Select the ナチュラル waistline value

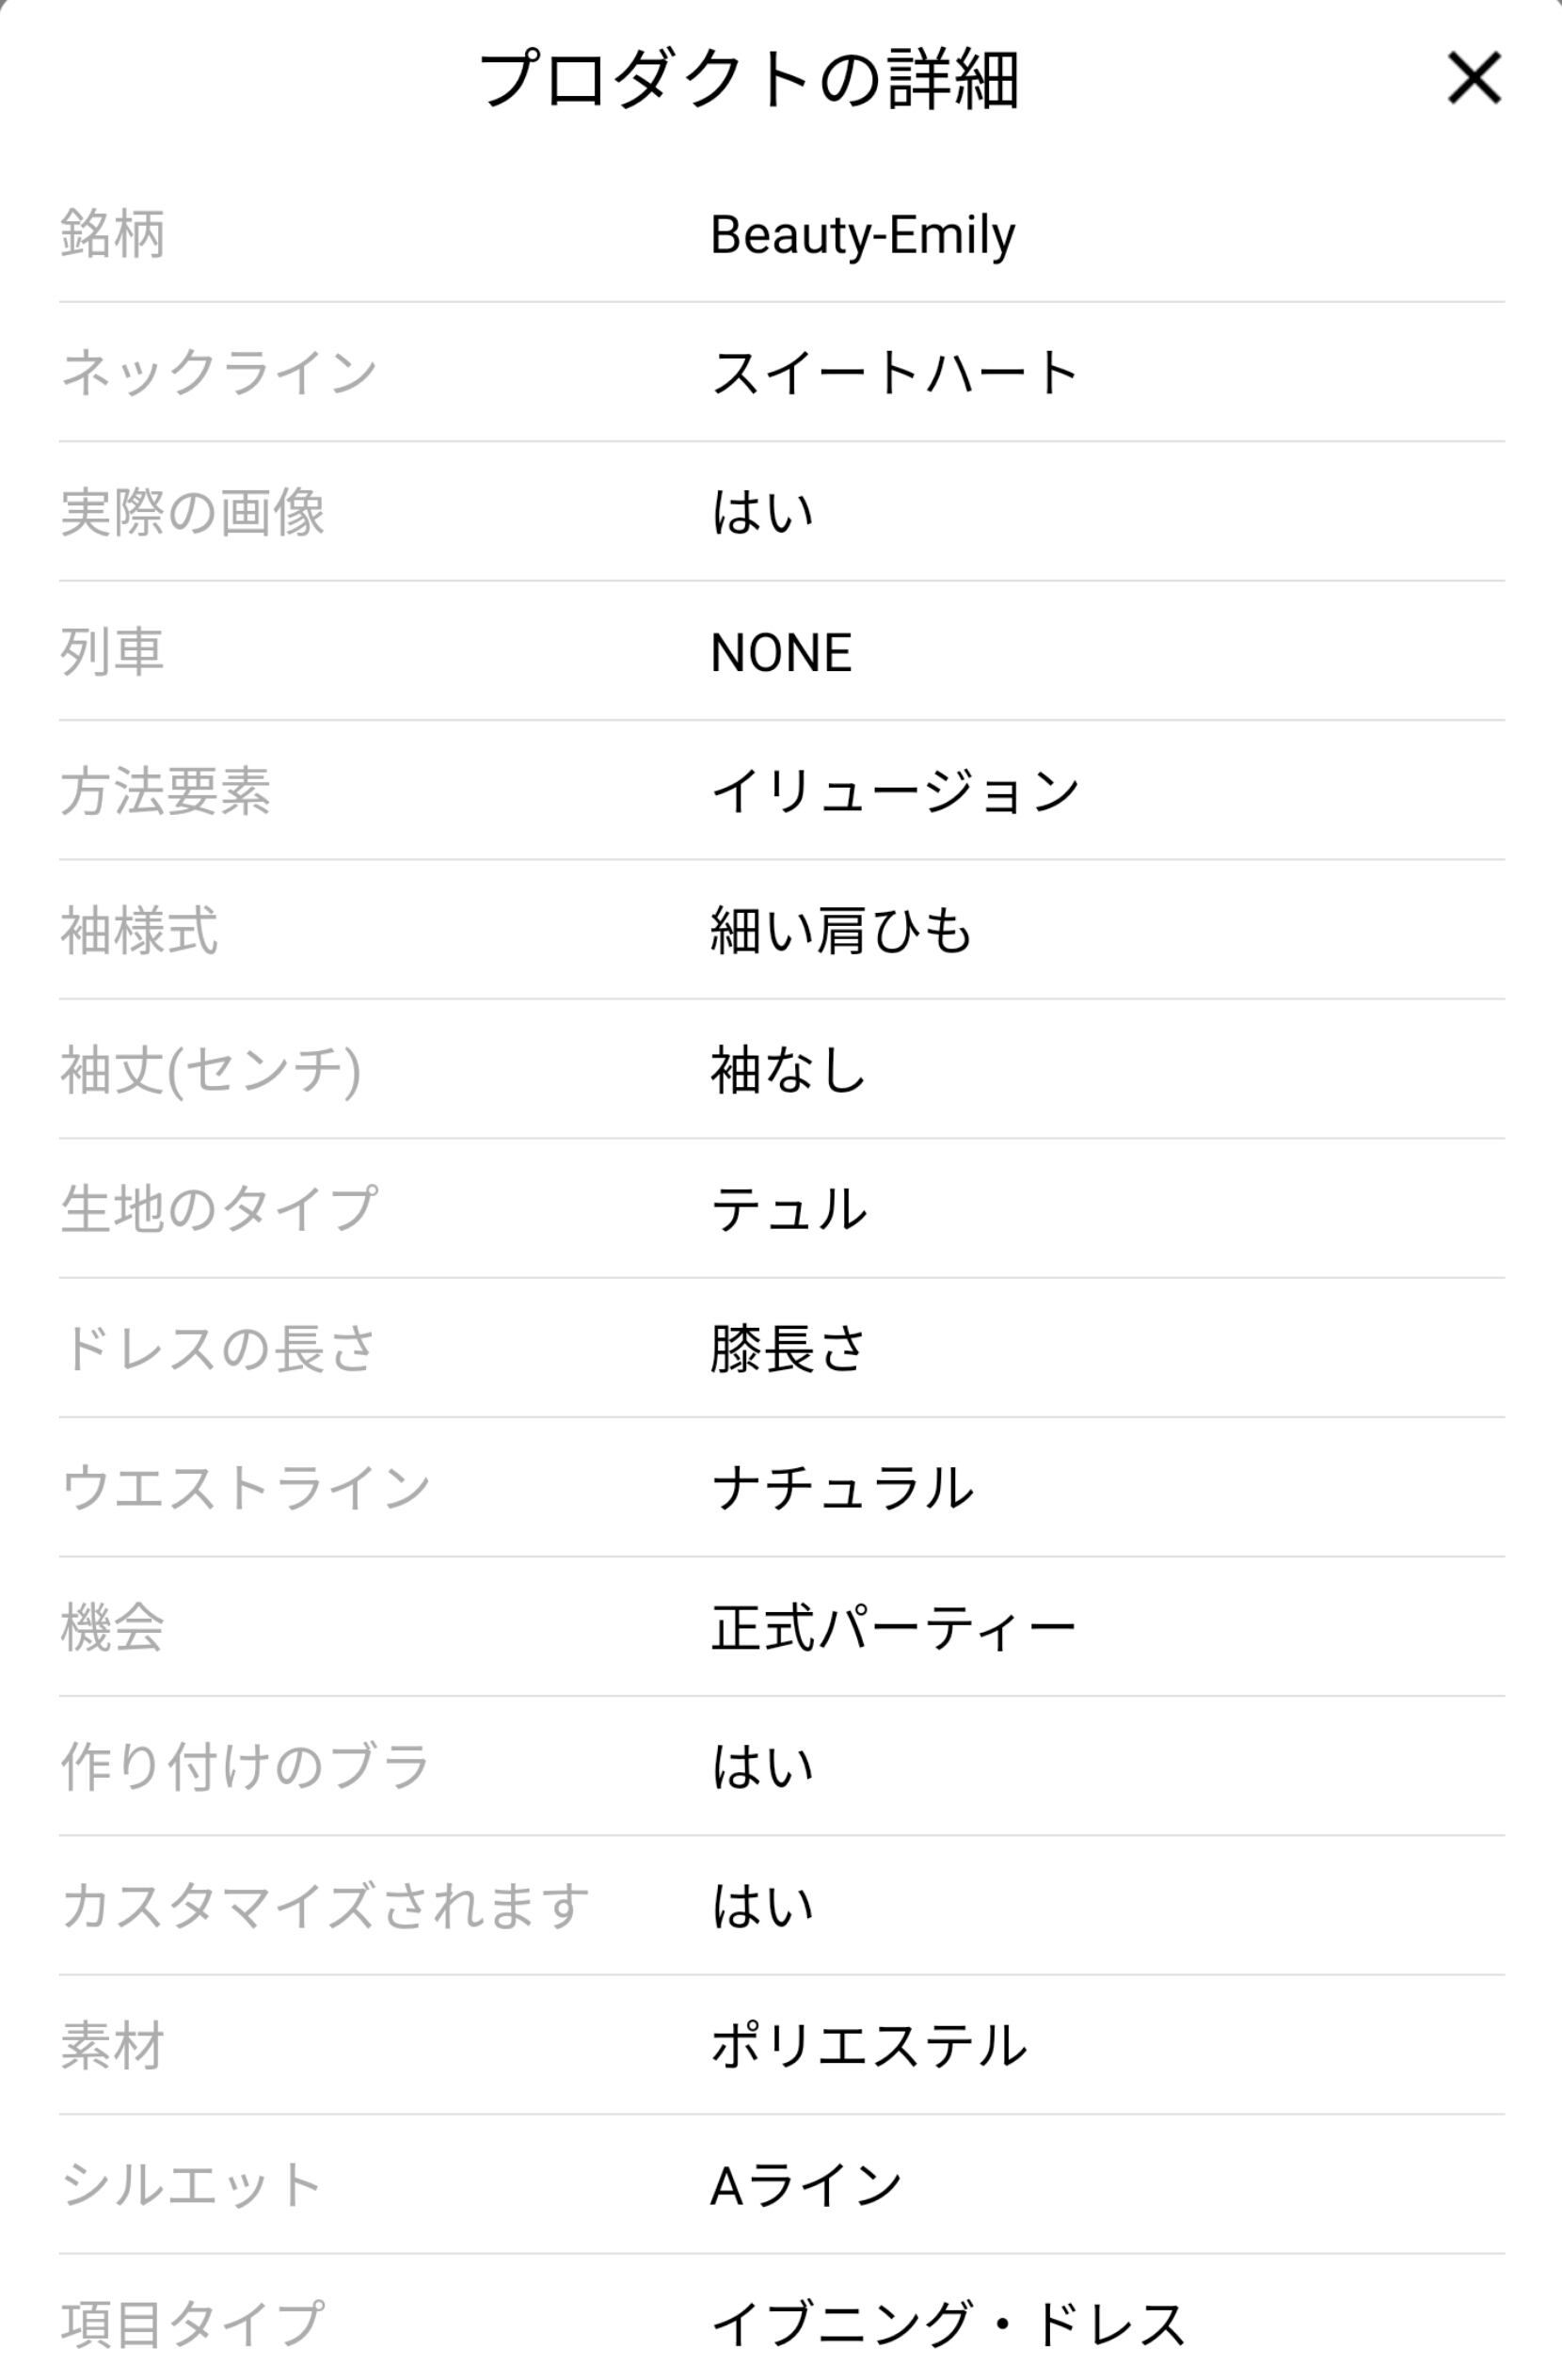(x=842, y=1488)
